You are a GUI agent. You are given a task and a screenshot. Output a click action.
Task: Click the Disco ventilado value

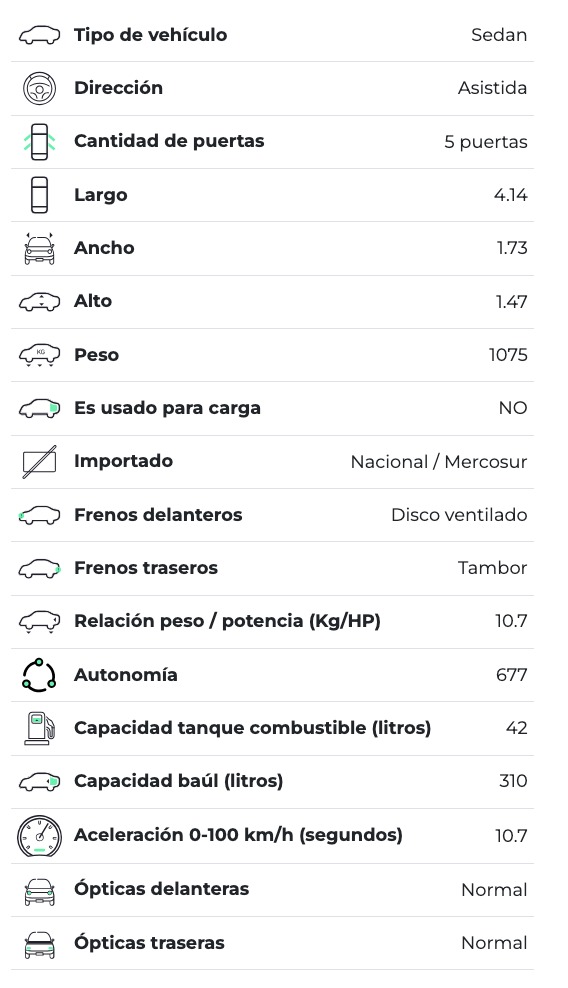click(x=459, y=515)
